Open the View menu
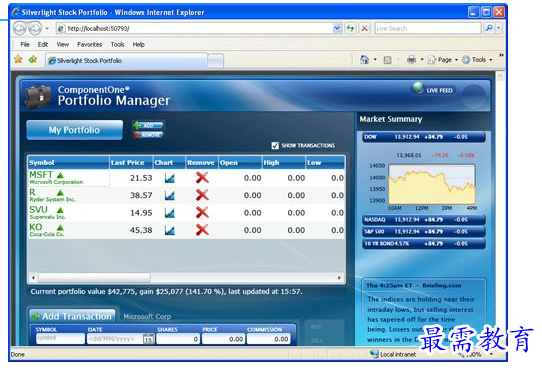 tap(63, 45)
